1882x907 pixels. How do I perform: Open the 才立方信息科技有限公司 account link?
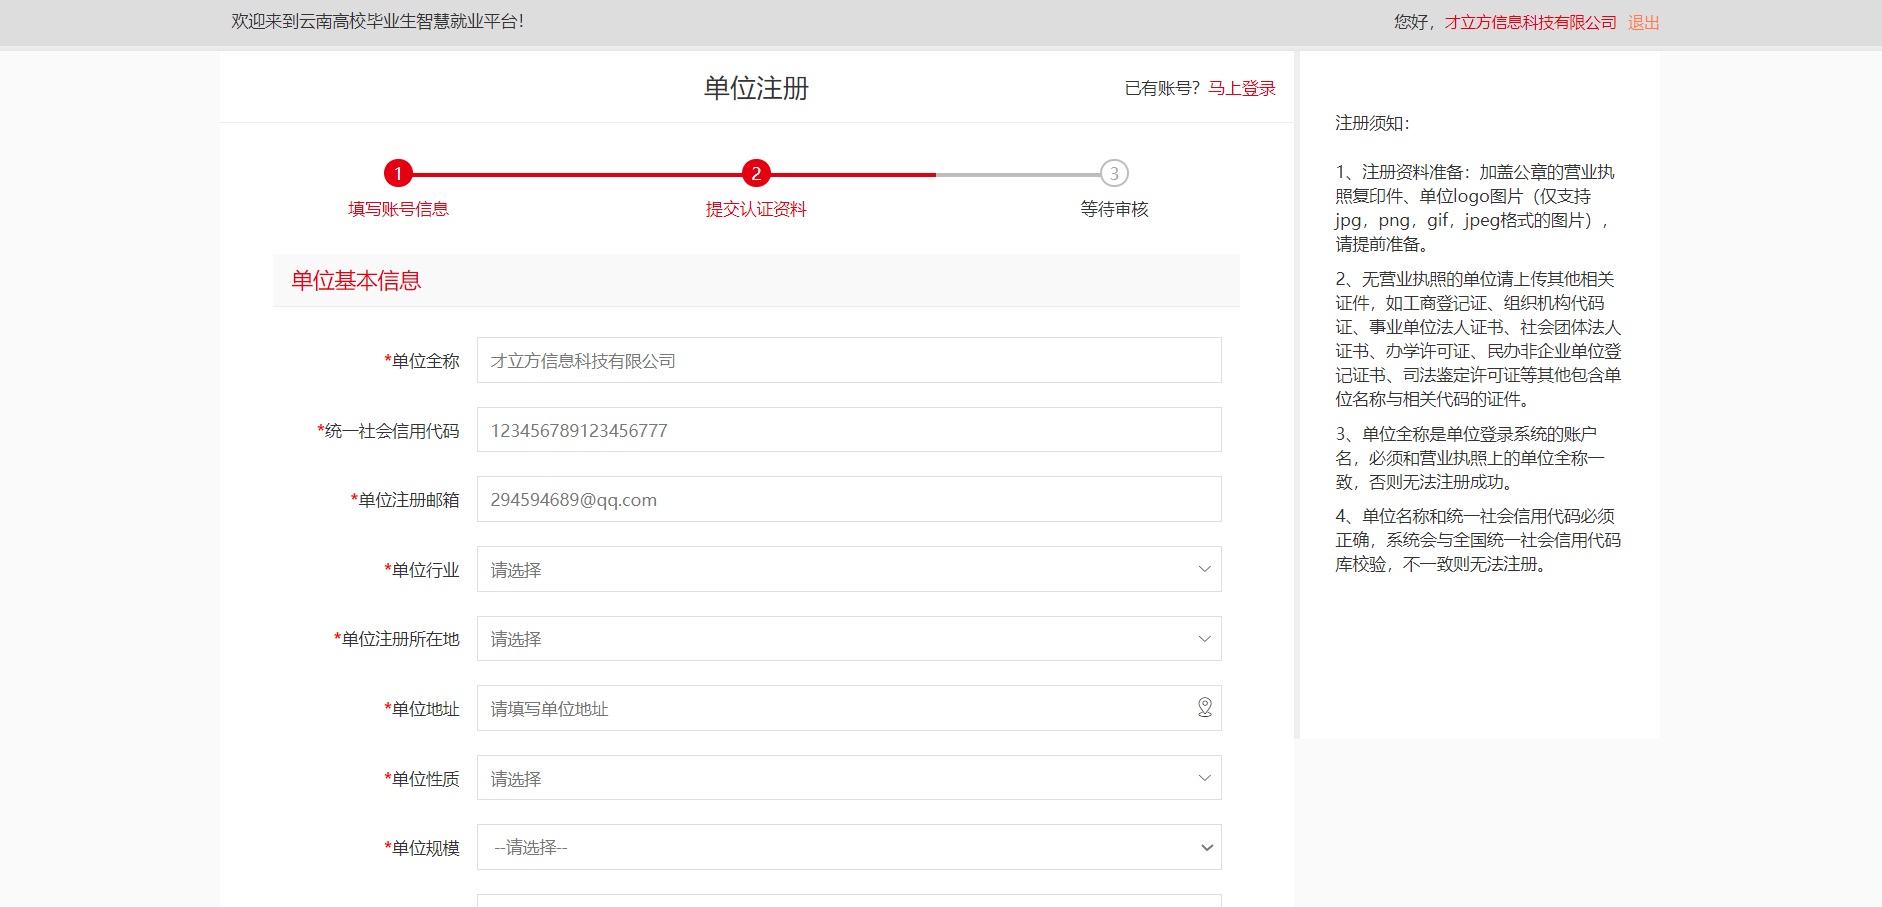pos(1530,22)
